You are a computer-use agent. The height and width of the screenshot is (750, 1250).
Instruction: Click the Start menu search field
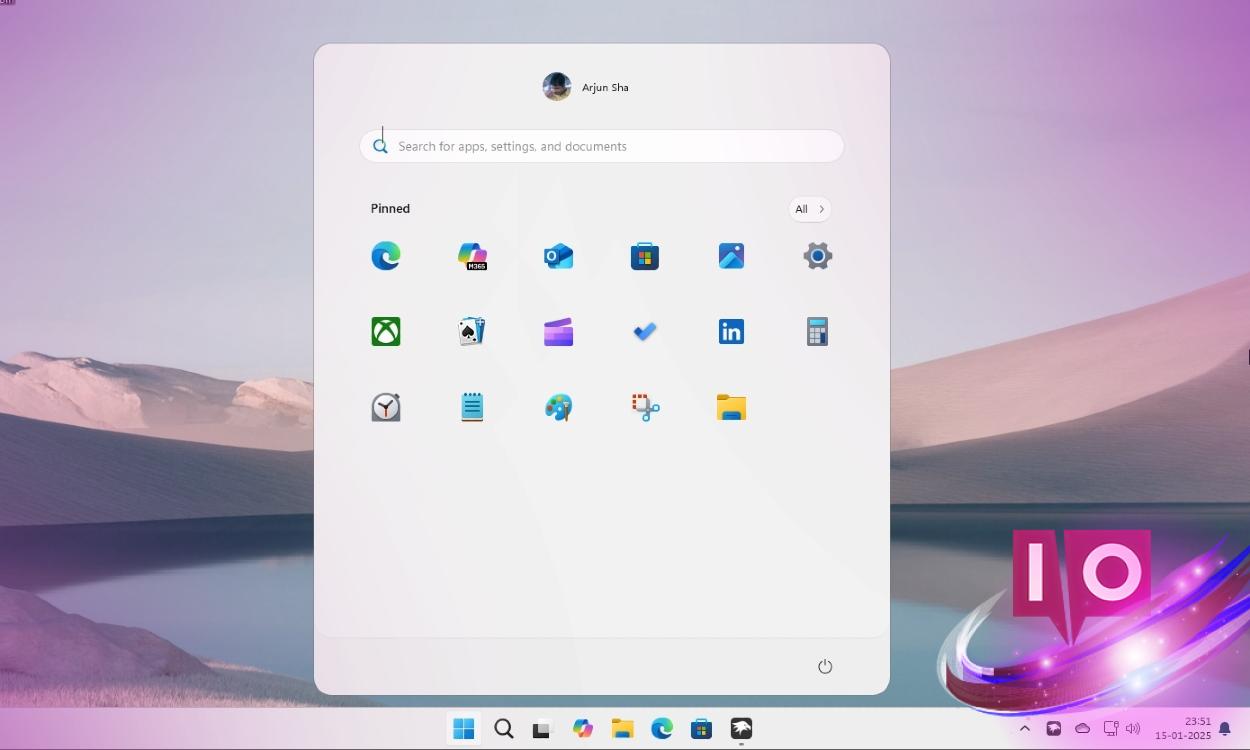(x=601, y=146)
